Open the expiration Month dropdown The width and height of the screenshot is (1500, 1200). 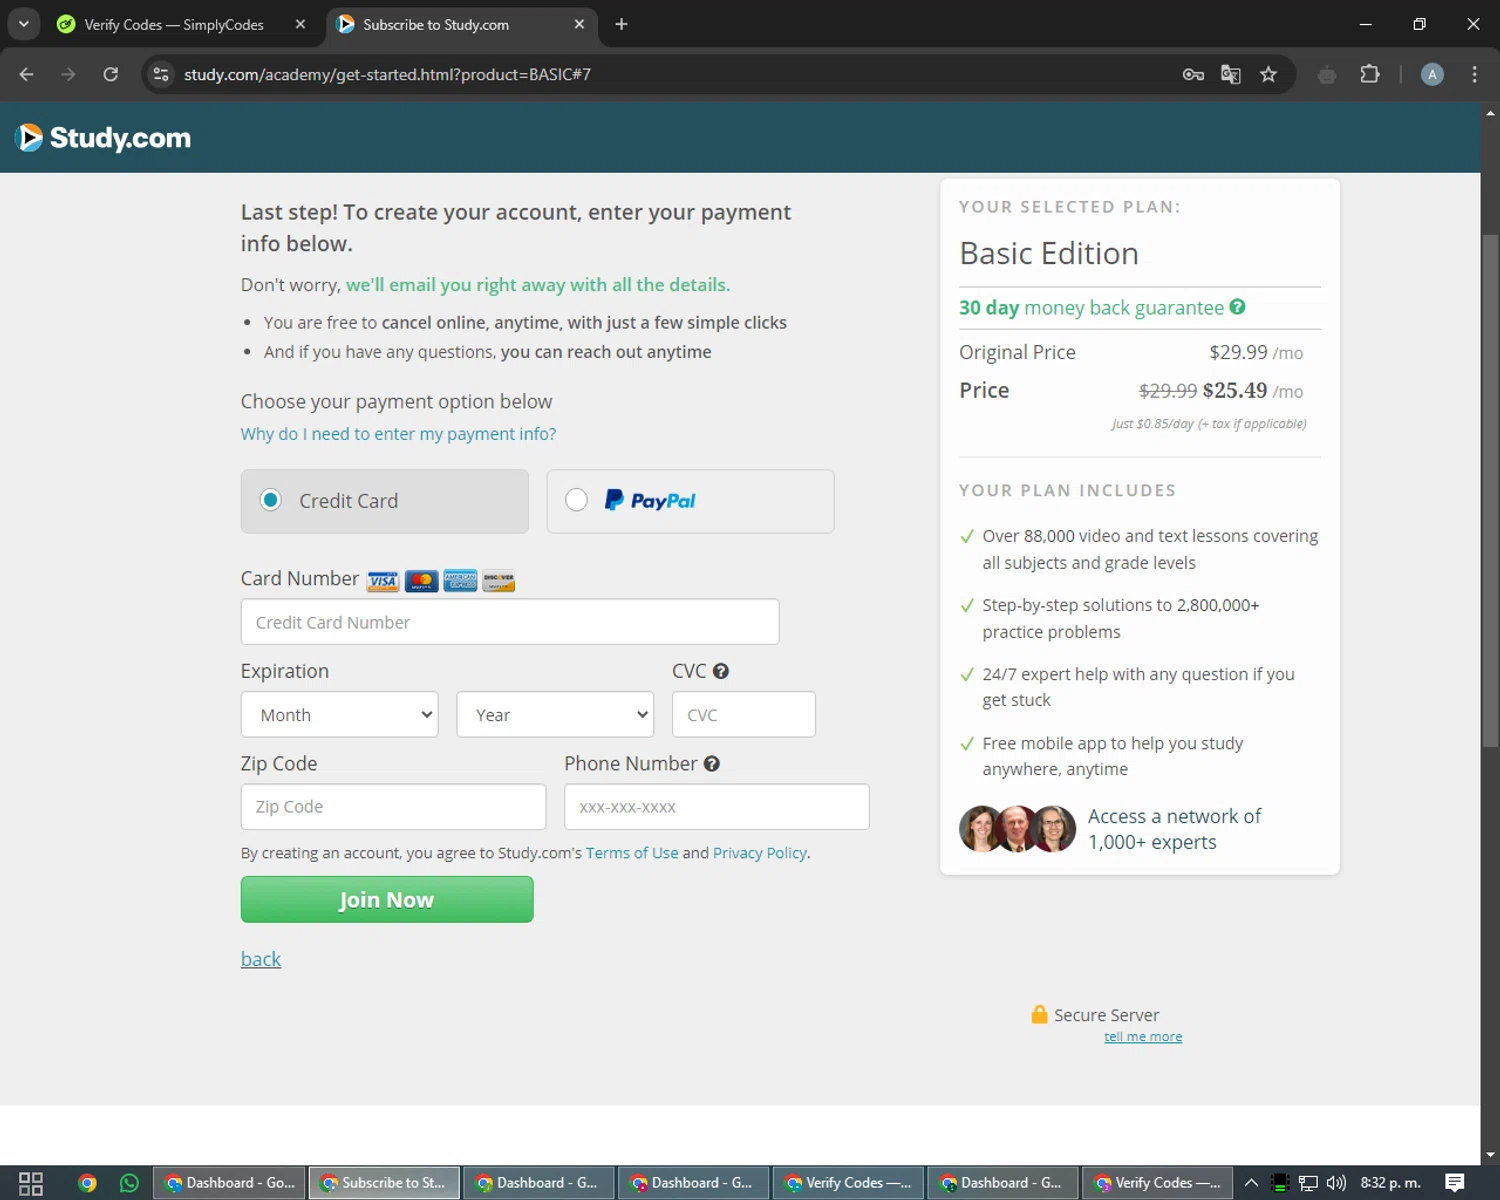tap(340, 715)
